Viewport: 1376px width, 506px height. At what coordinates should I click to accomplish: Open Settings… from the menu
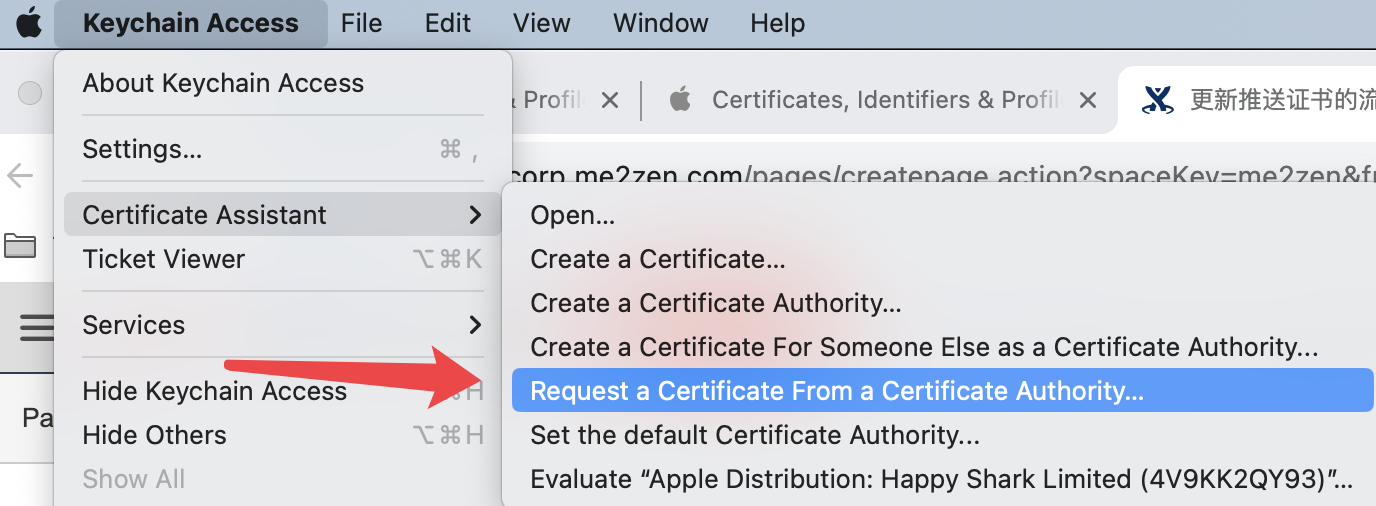pos(142,149)
